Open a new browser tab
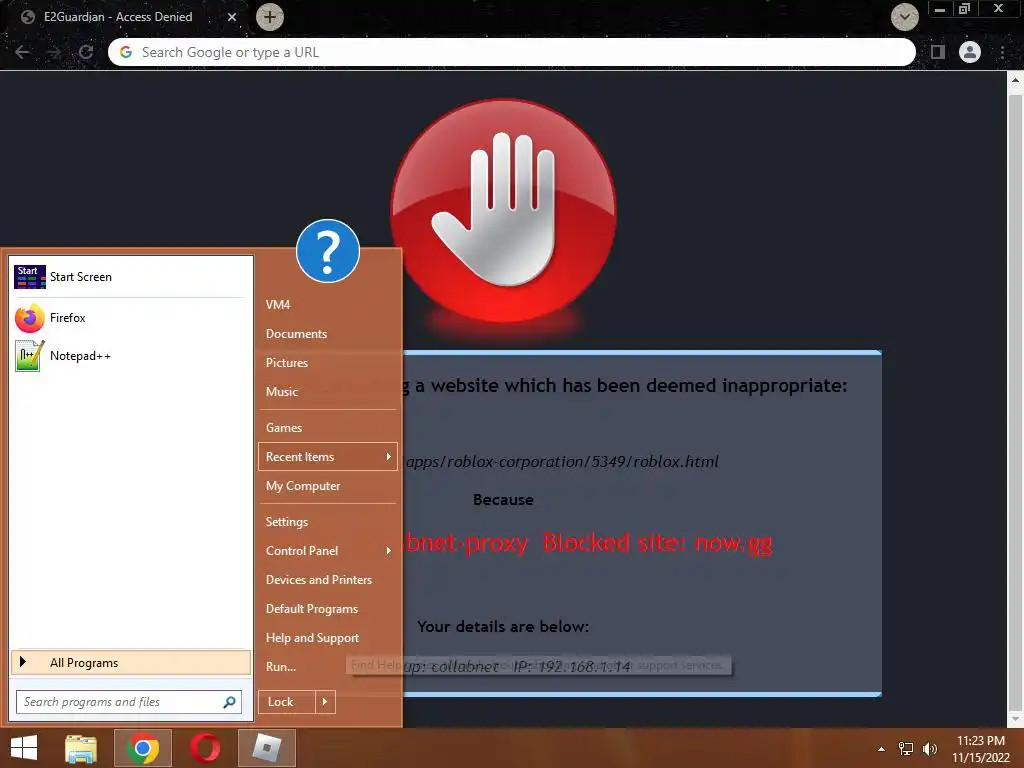 (270, 17)
